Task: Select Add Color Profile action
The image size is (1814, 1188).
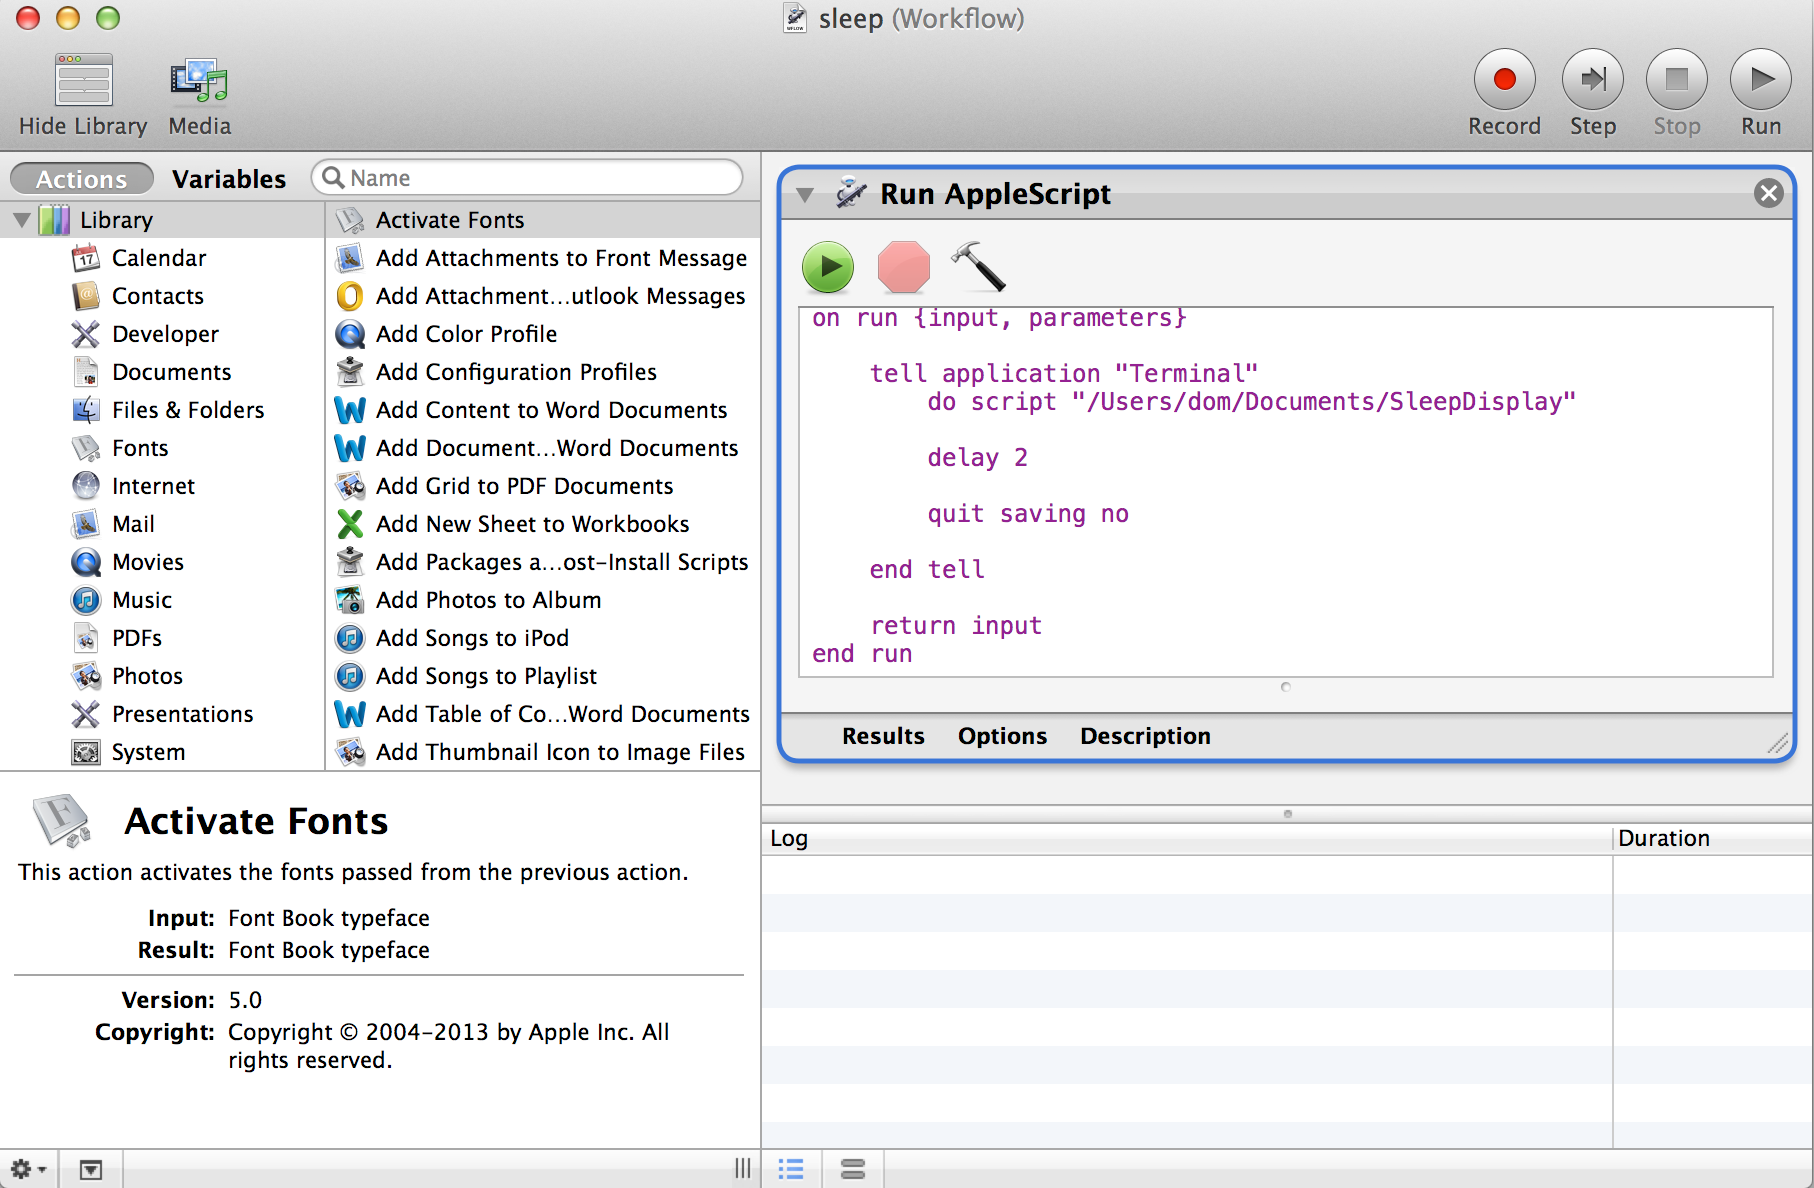Action: (x=466, y=334)
